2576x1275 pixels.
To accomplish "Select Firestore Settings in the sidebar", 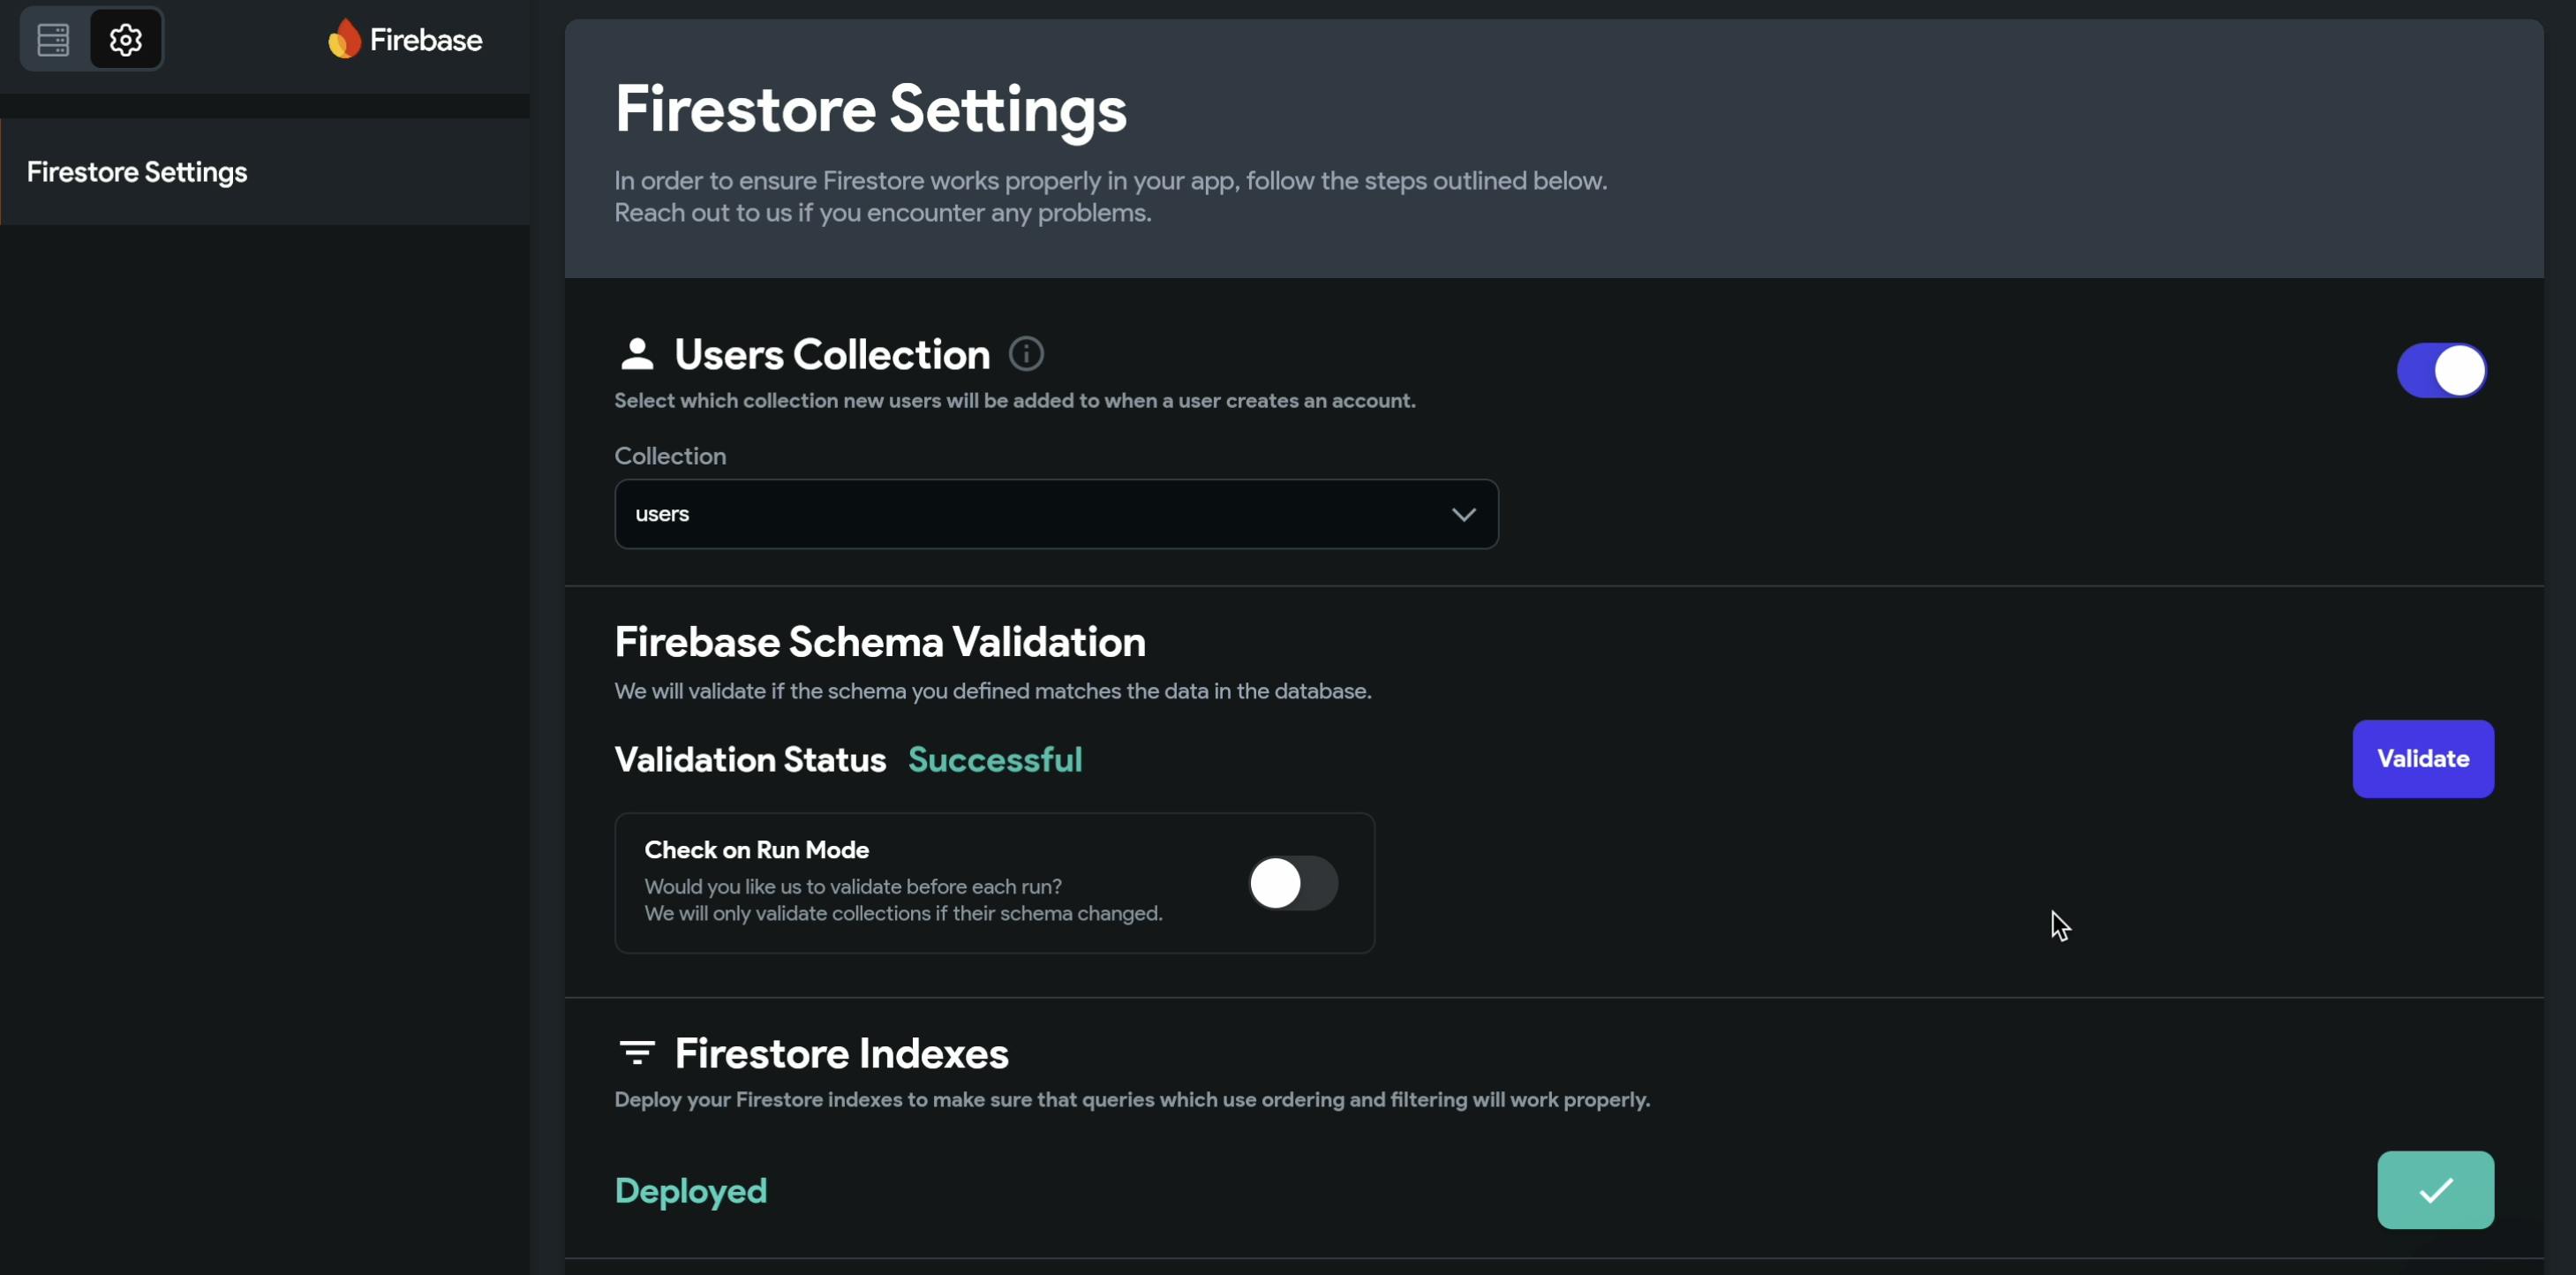I will [137, 172].
